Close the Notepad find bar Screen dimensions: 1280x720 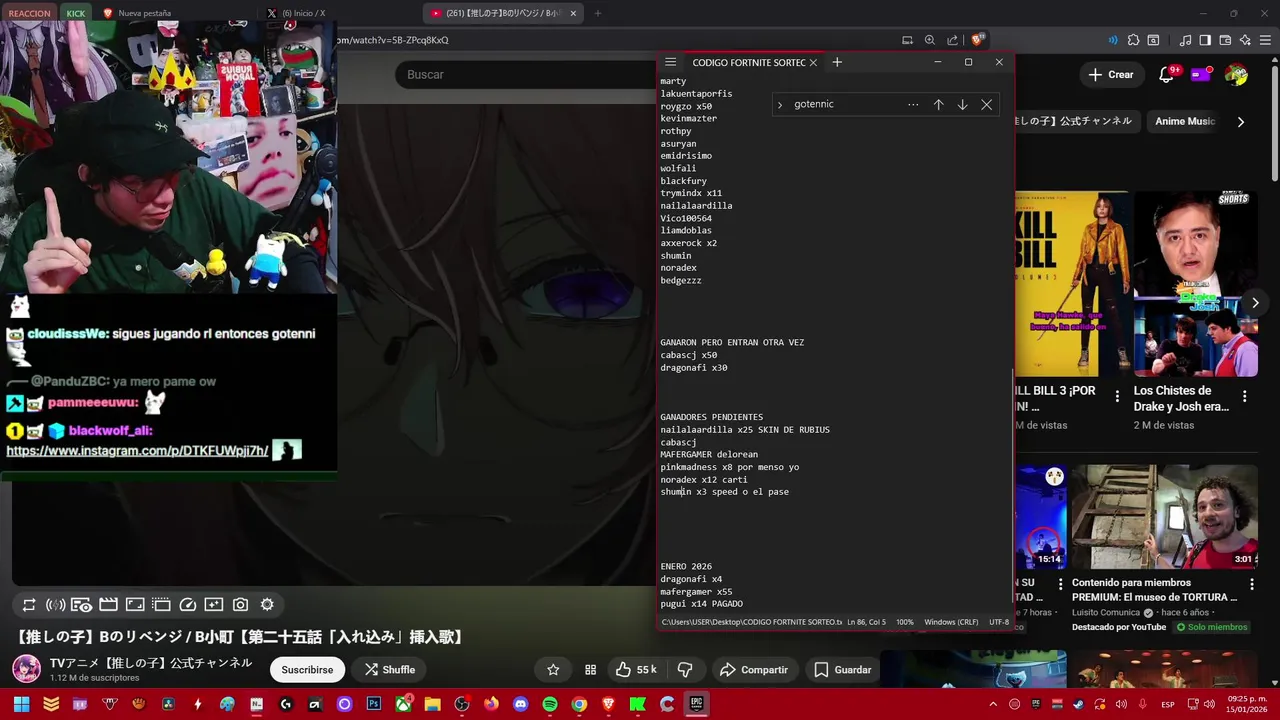(x=986, y=104)
